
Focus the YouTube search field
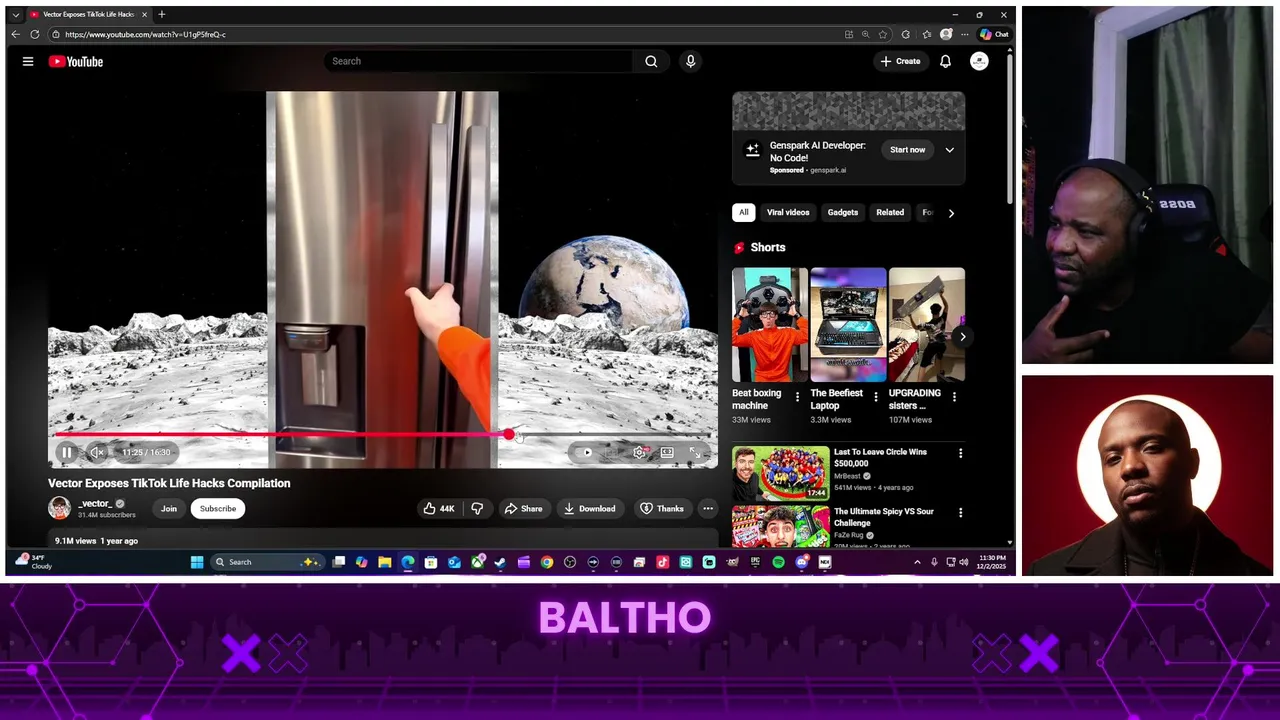pyautogui.click(x=478, y=61)
